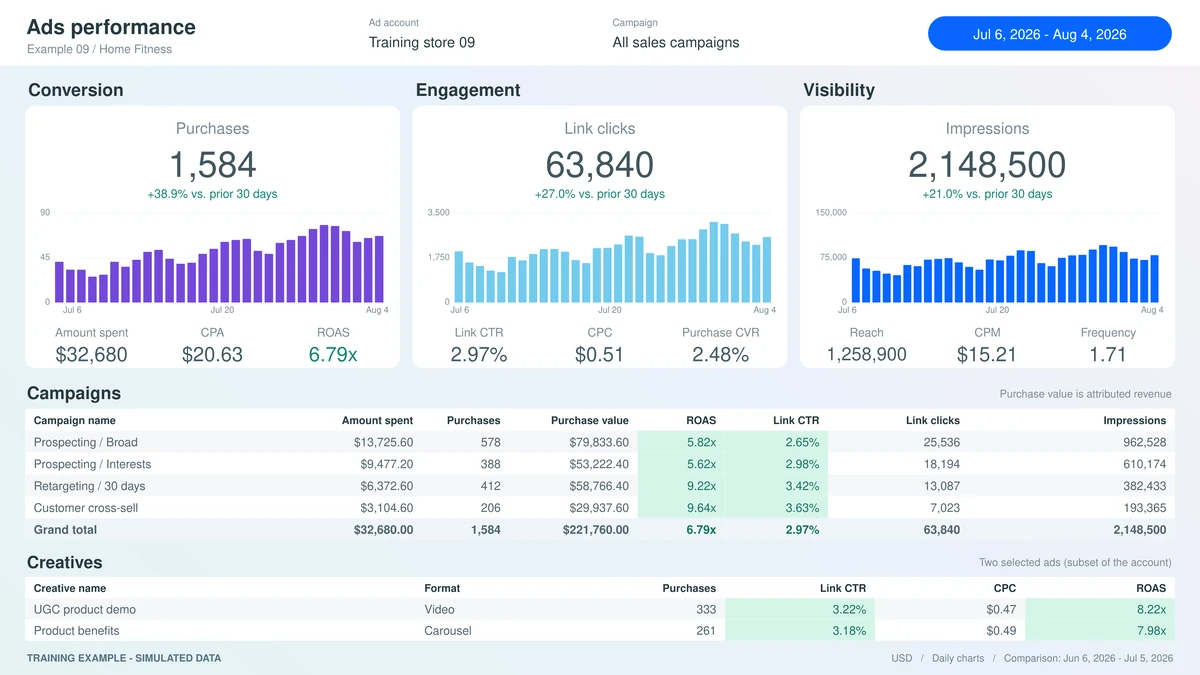The width and height of the screenshot is (1200, 675).
Task: Select the Product benefits creative row
Action: click(x=600, y=631)
